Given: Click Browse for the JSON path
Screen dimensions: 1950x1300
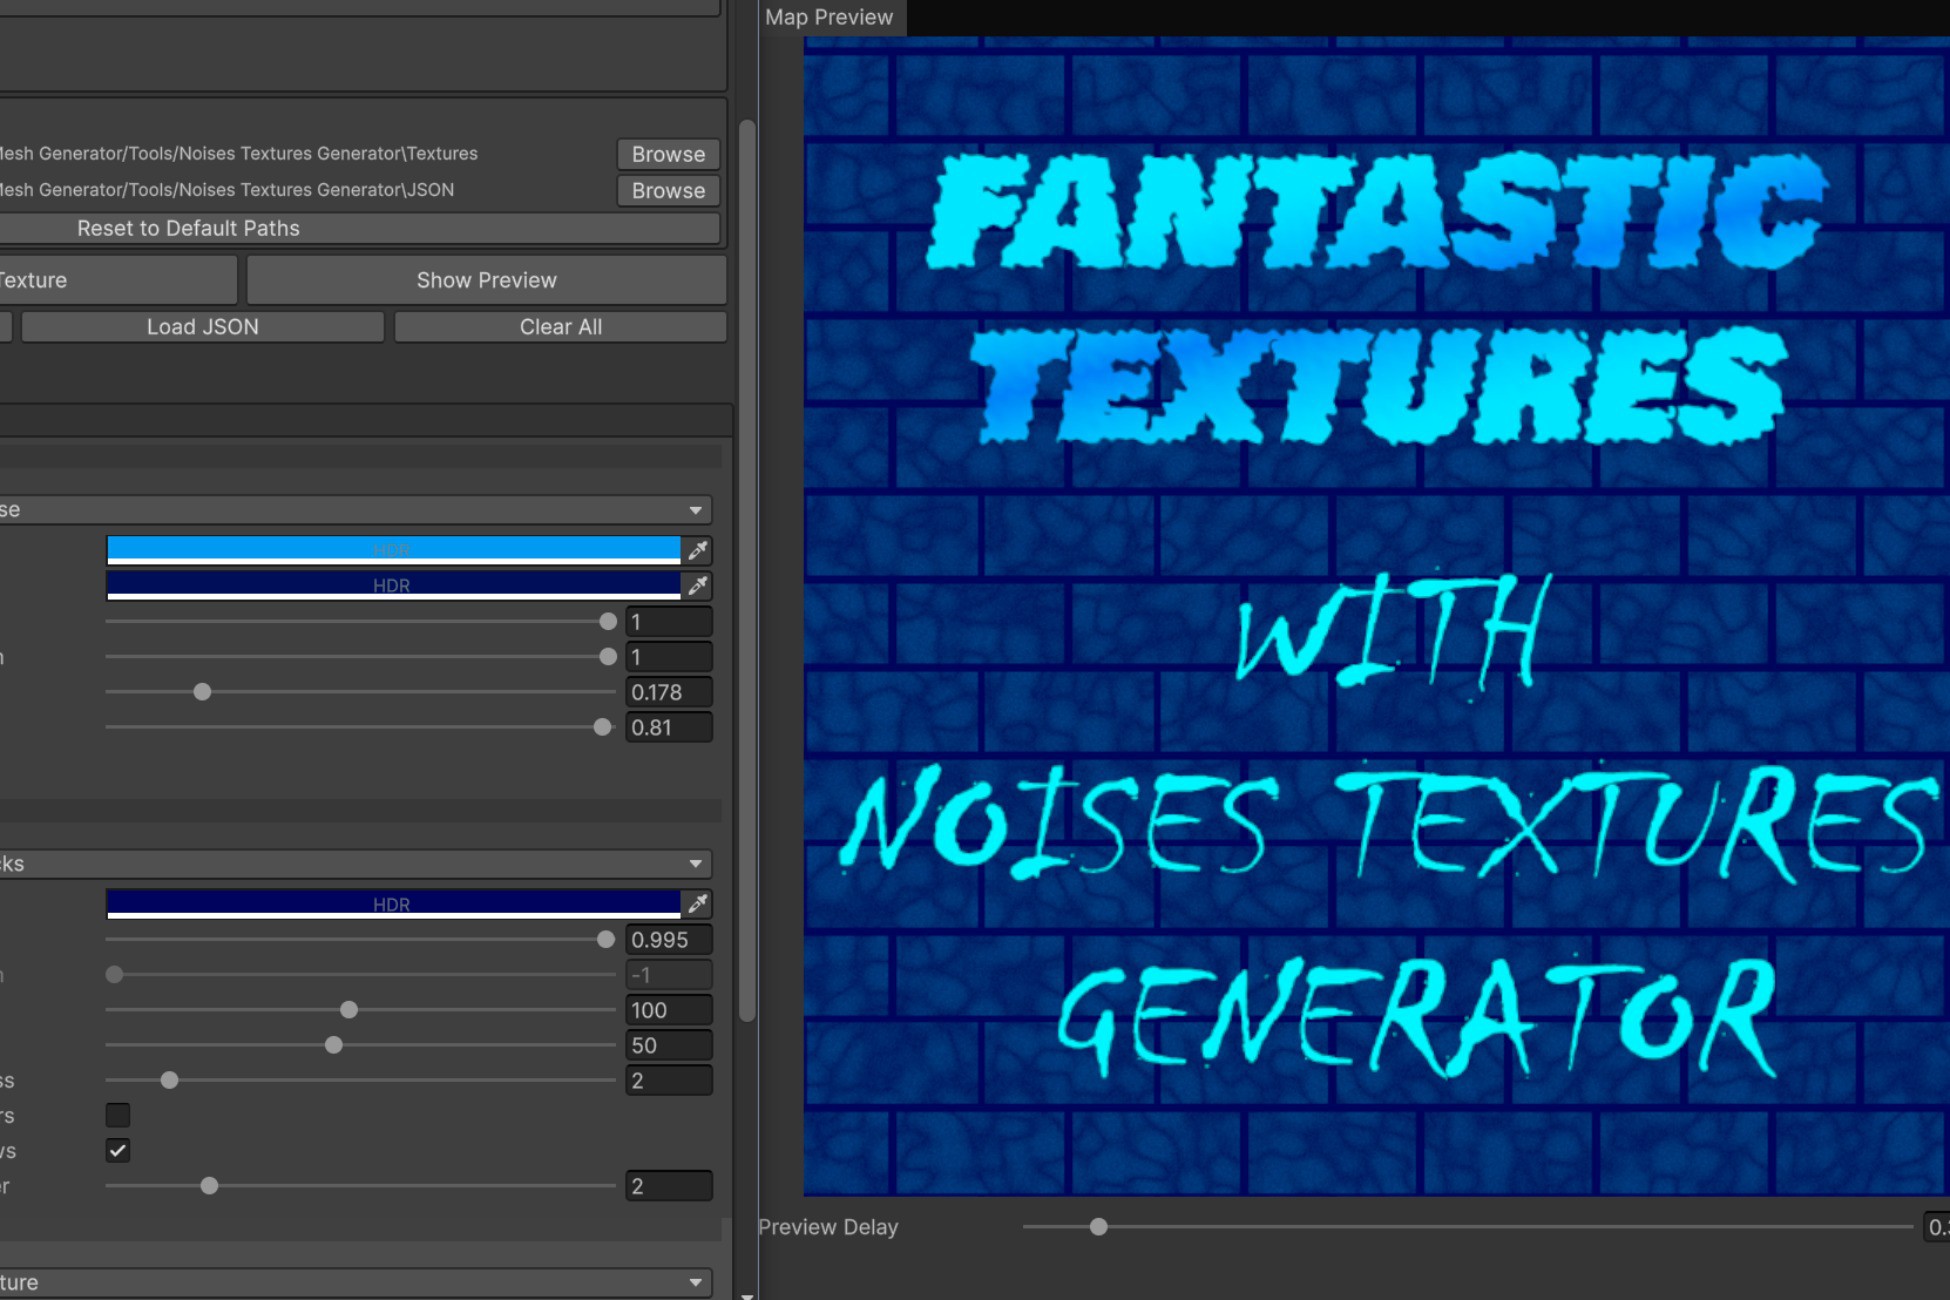Looking at the screenshot, I should [x=668, y=190].
